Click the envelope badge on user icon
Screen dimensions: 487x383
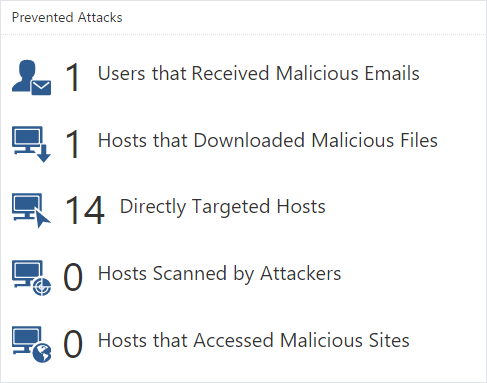click(41, 88)
